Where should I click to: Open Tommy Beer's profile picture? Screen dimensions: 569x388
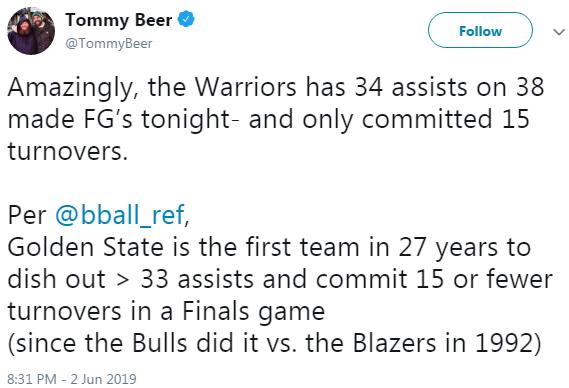tap(31, 31)
